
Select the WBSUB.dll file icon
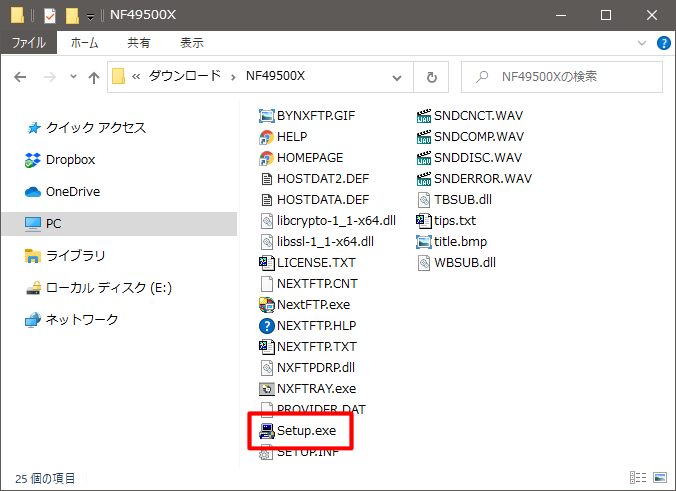coord(424,263)
